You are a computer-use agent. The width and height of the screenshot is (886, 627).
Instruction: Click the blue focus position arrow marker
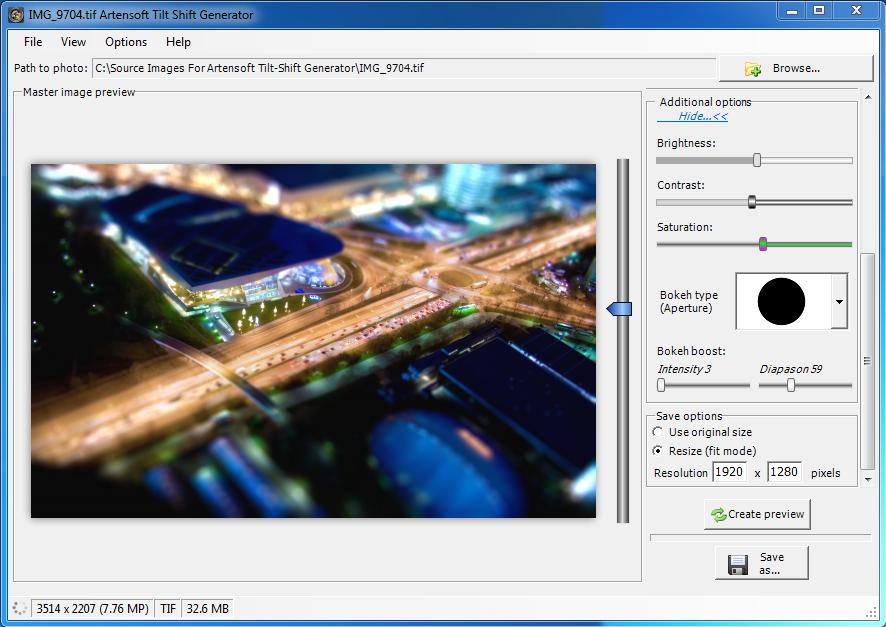click(x=619, y=308)
